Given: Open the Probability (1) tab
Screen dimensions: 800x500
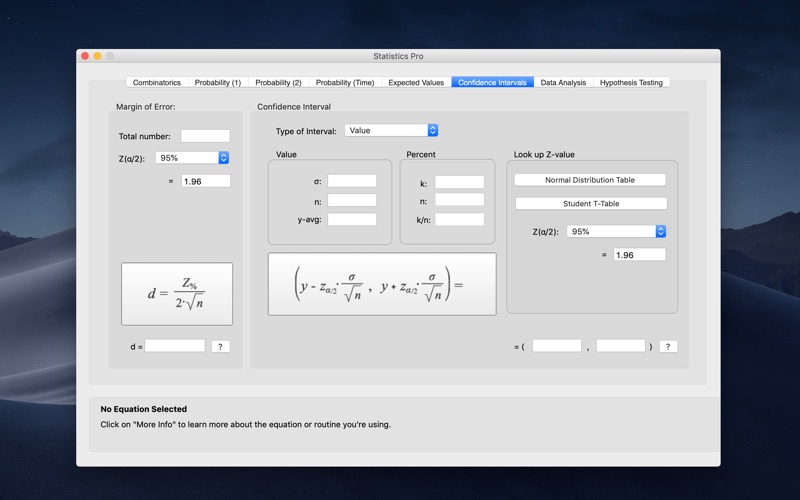Looking at the screenshot, I should (x=218, y=82).
